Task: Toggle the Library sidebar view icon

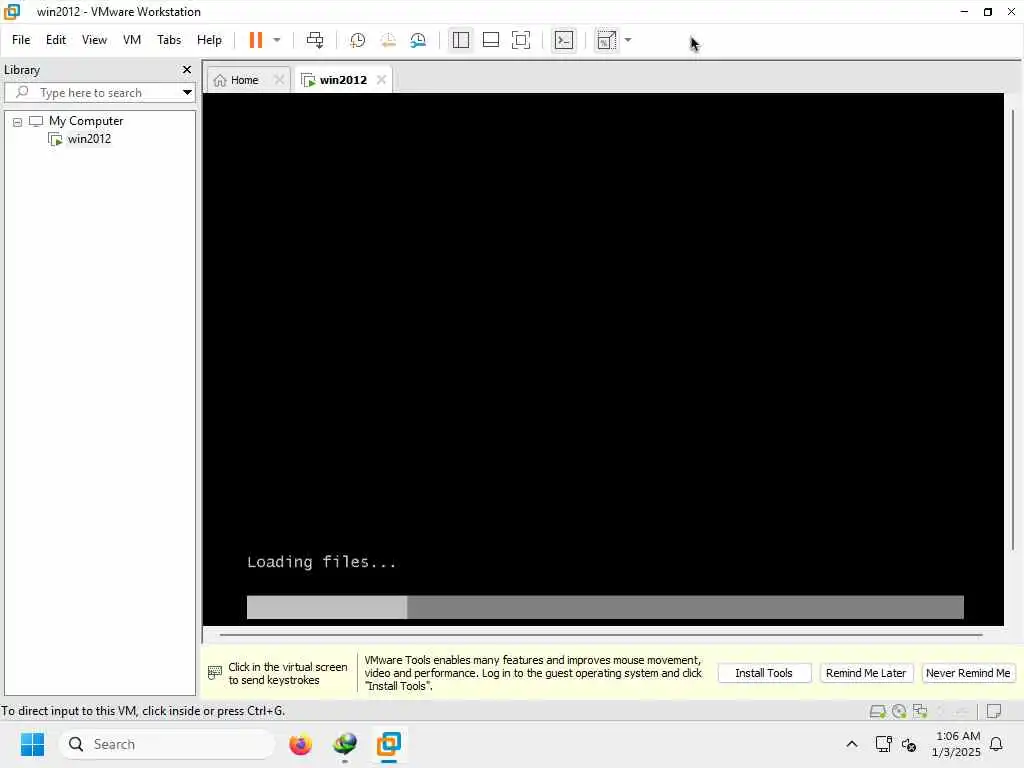Action: click(x=460, y=40)
